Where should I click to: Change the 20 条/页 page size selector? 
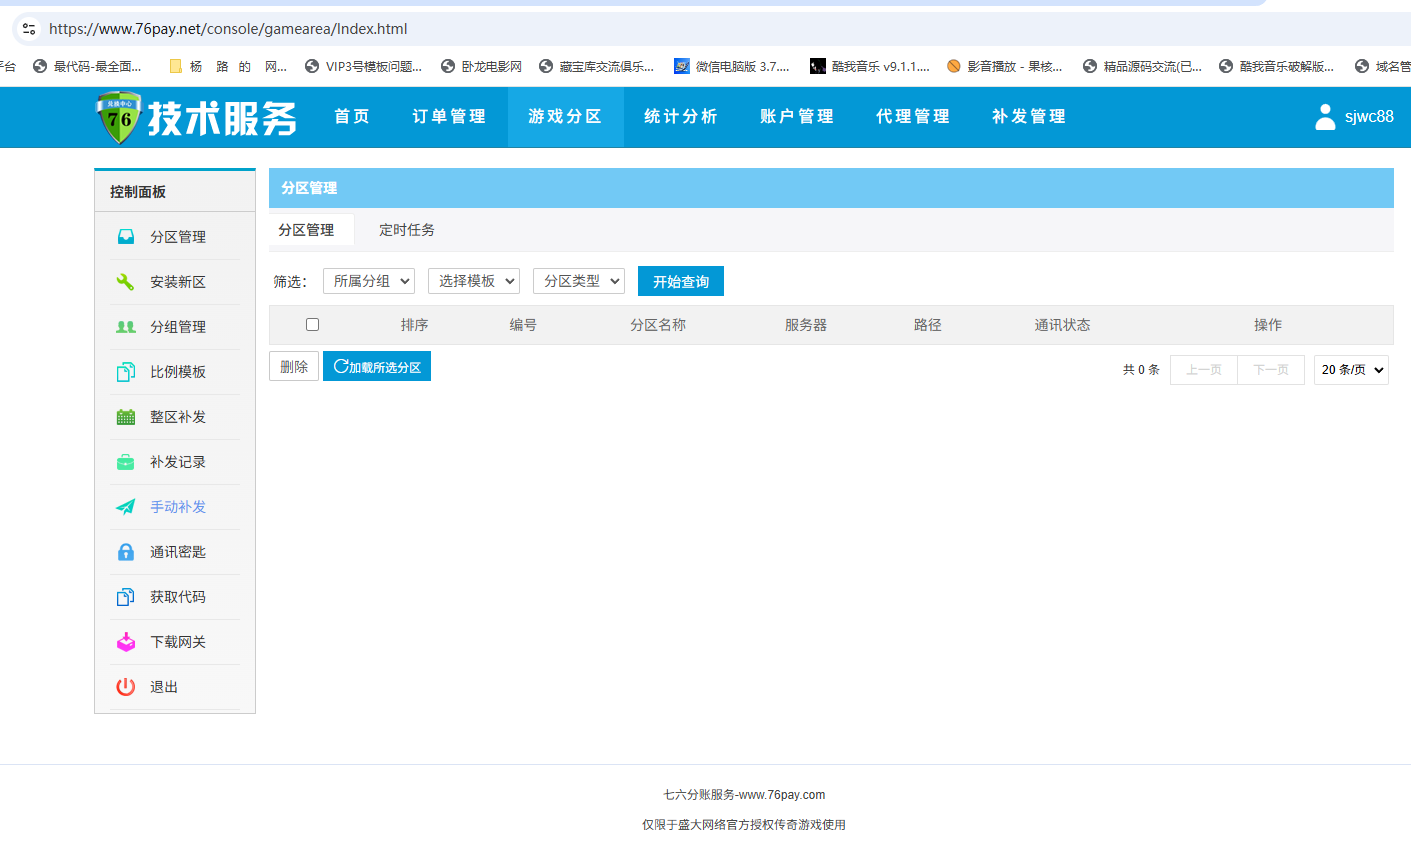pyautogui.click(x=1351, y=370)
